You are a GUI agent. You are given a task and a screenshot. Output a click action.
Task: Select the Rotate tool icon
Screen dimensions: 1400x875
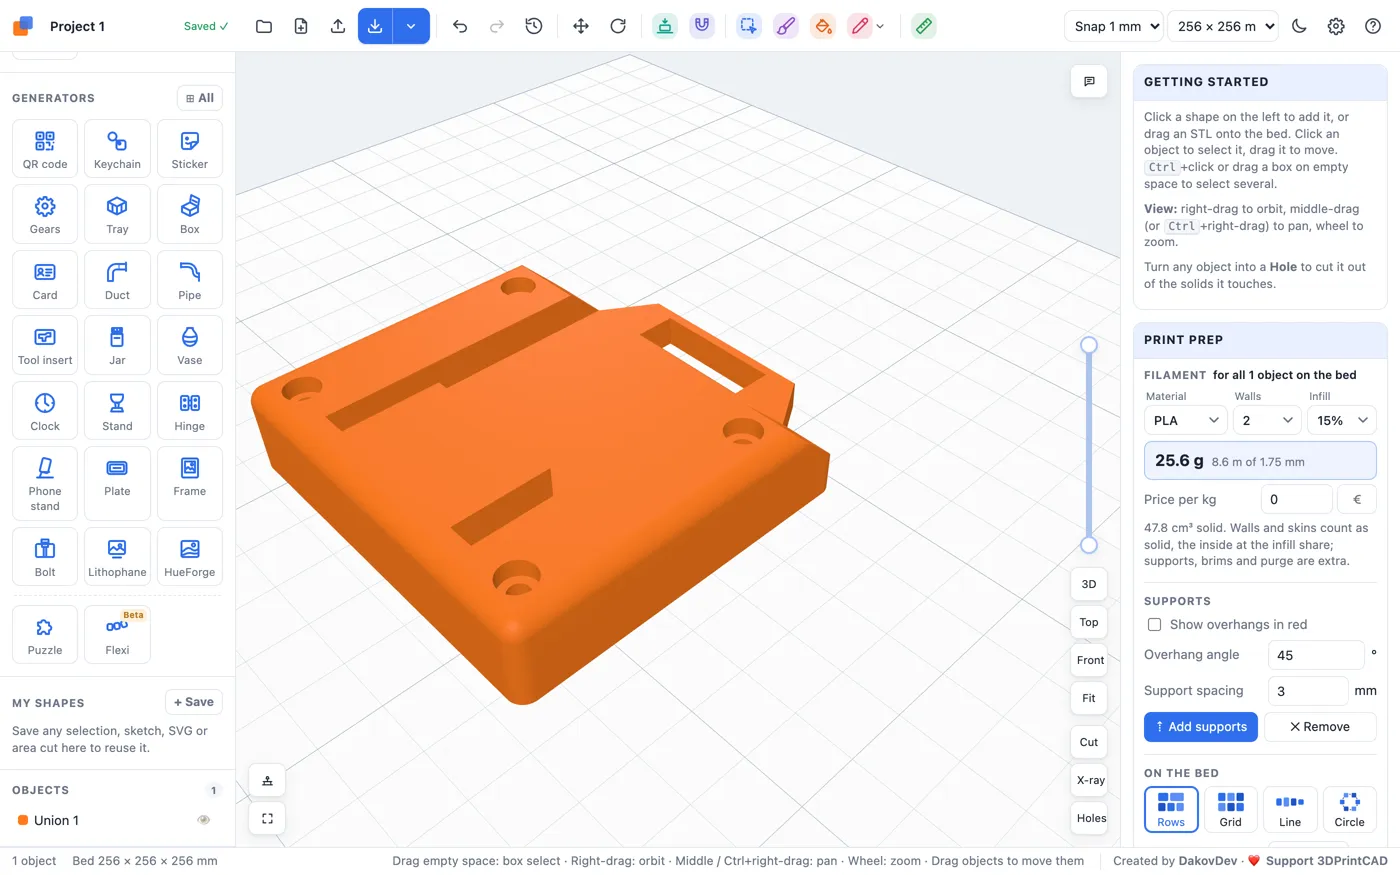tap(618, 26)
